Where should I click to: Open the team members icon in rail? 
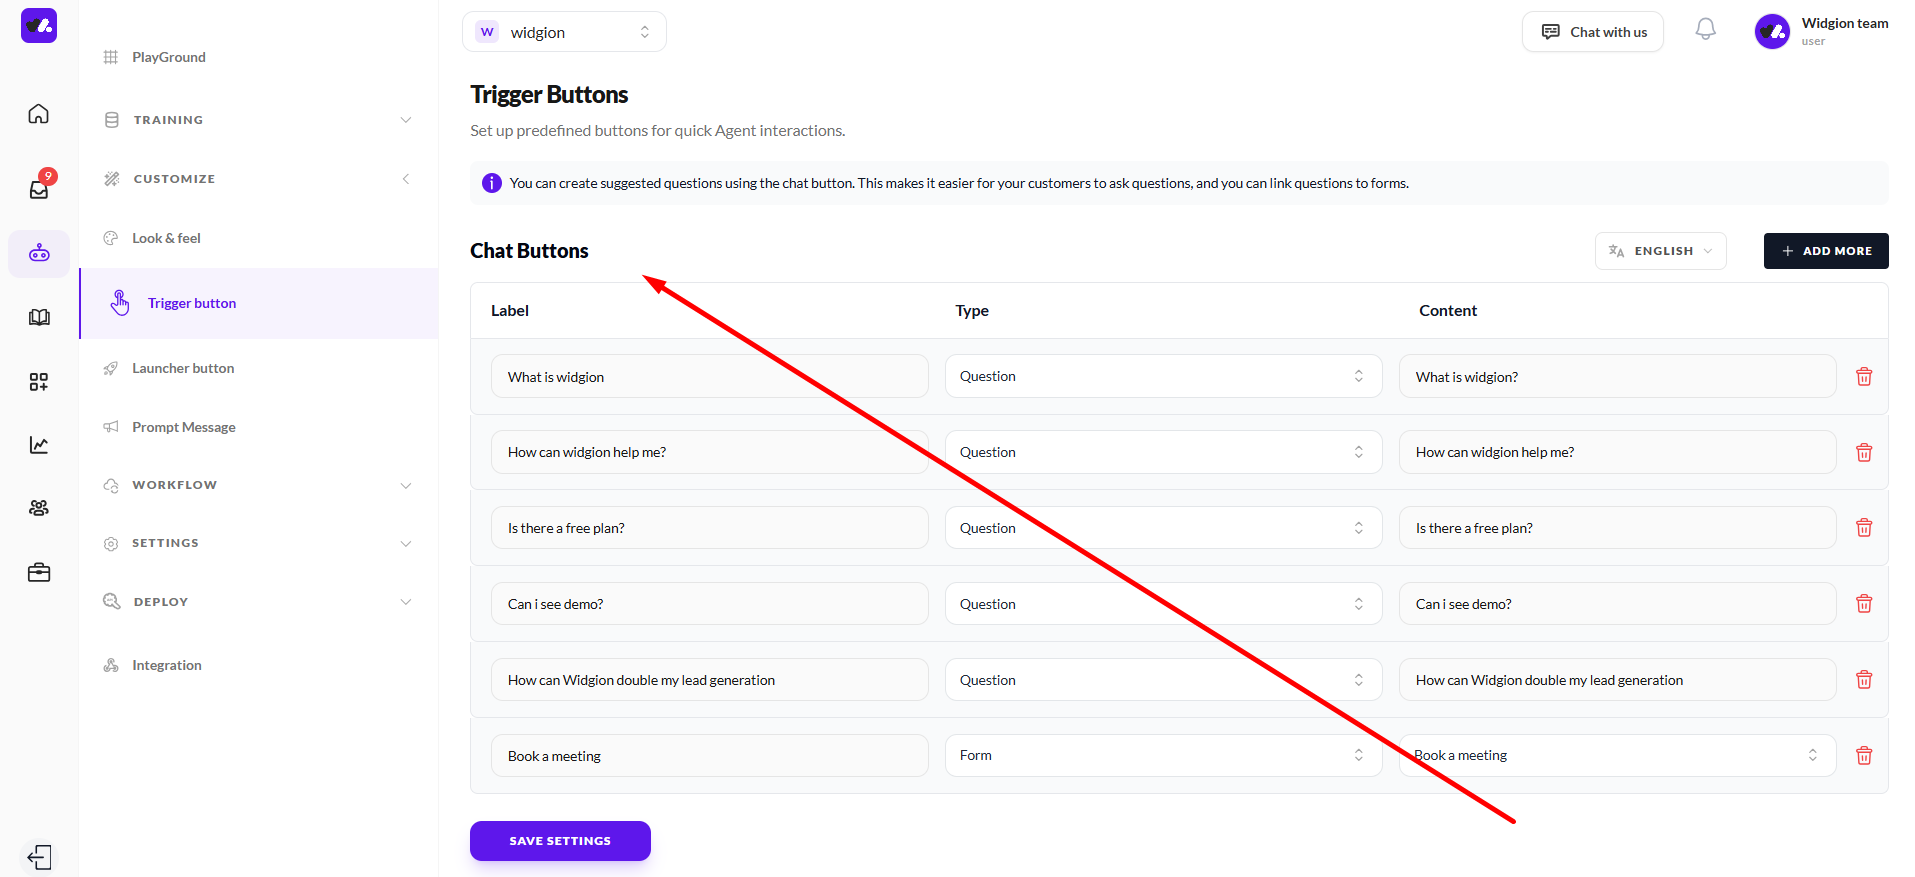click(x=39, y=508)
